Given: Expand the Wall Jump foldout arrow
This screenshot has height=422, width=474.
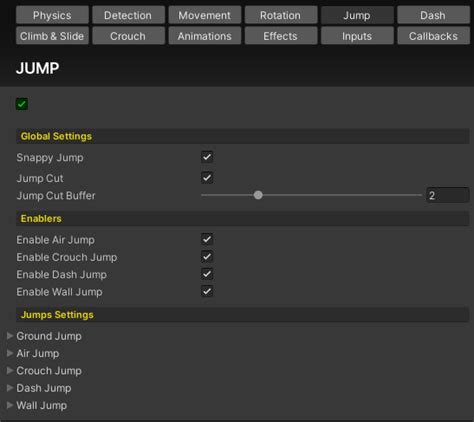Looking at the screenshot, I should tap(10, 405).
